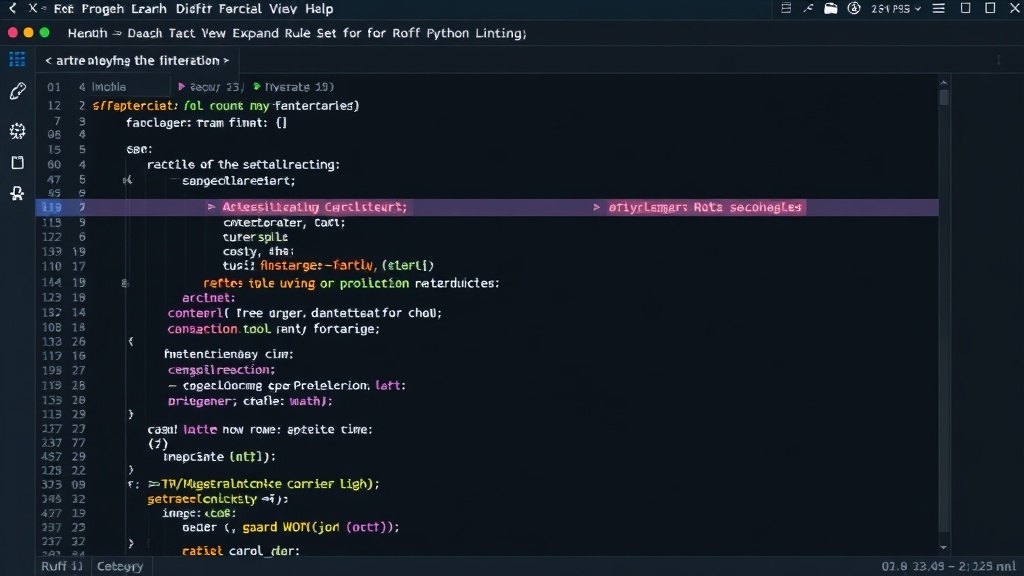Click the person icon in the sidebar
1024x576 pixels.
click(18, 193)
